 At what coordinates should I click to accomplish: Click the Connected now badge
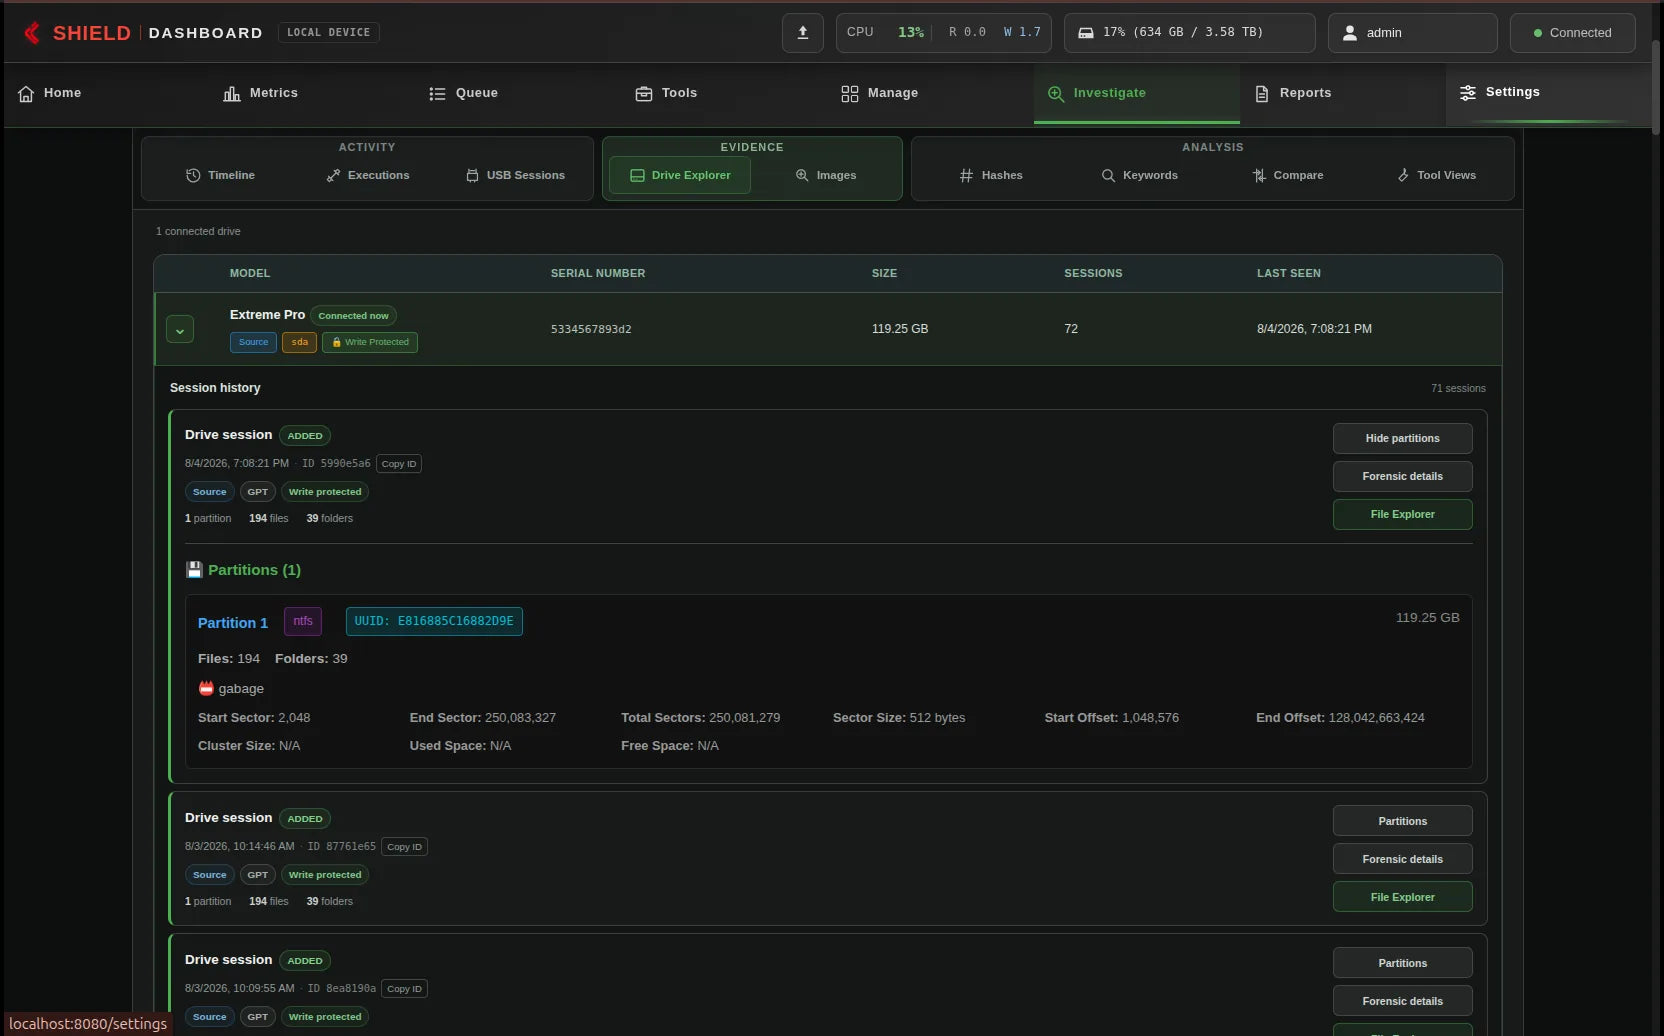point(353,316)
